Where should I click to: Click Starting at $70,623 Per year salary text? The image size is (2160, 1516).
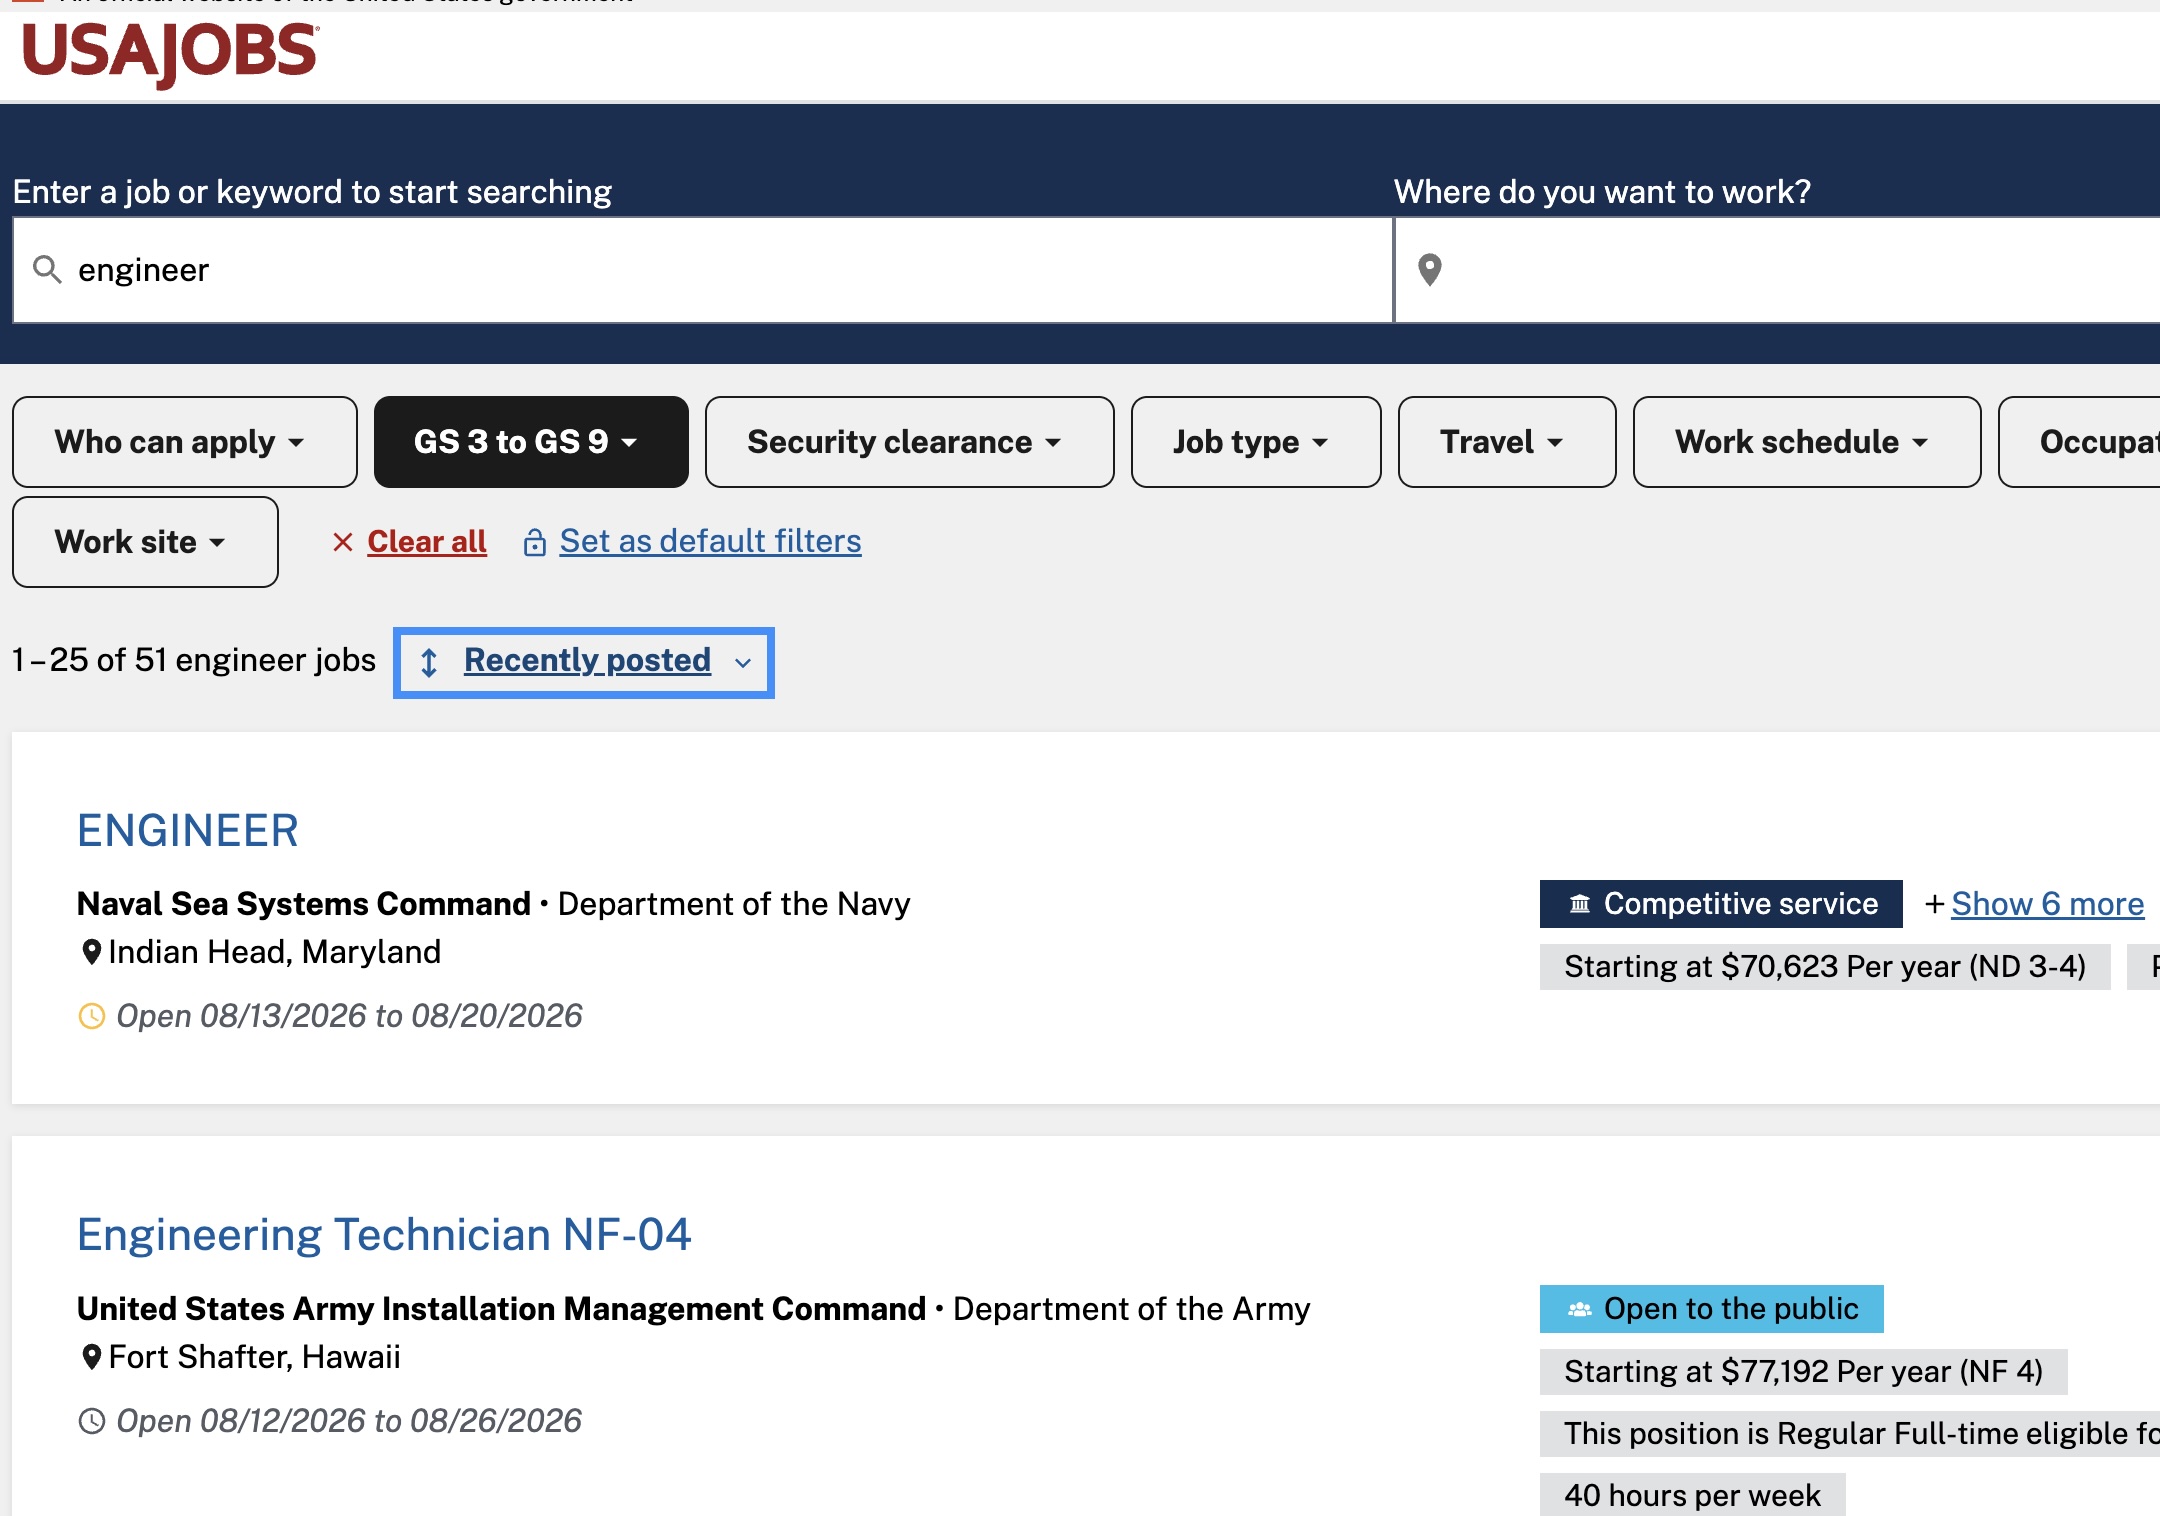point(1825,967)
